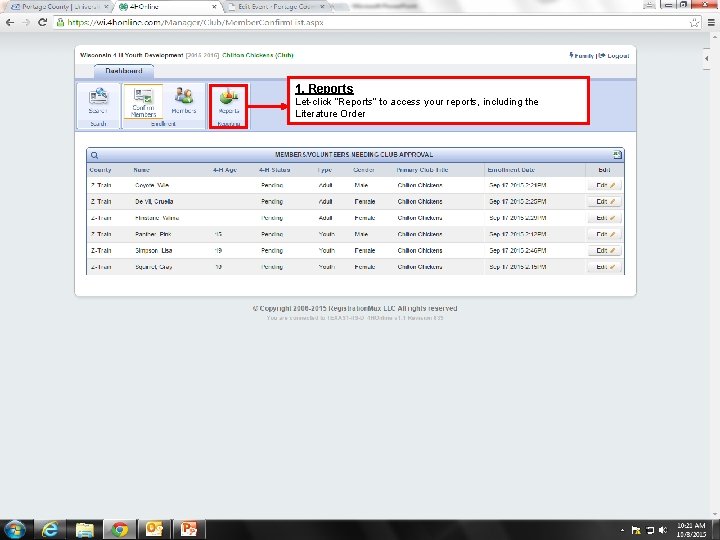
Task: Bookmark the page with the star icon
Action: click(x=694, y=22)
